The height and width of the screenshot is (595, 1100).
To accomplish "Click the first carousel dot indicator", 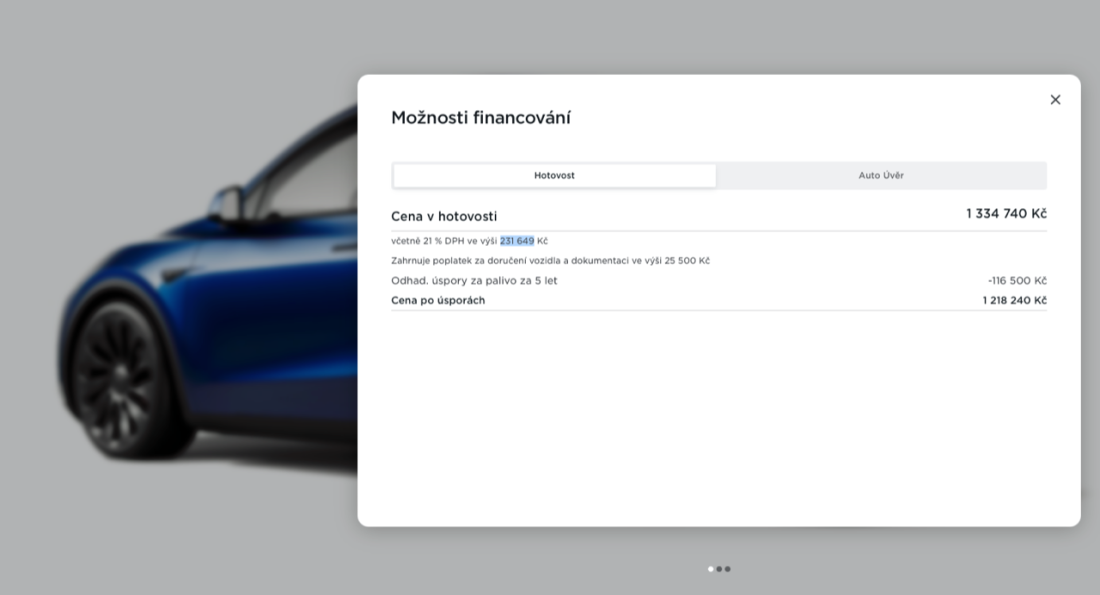I will coord(711,569).
